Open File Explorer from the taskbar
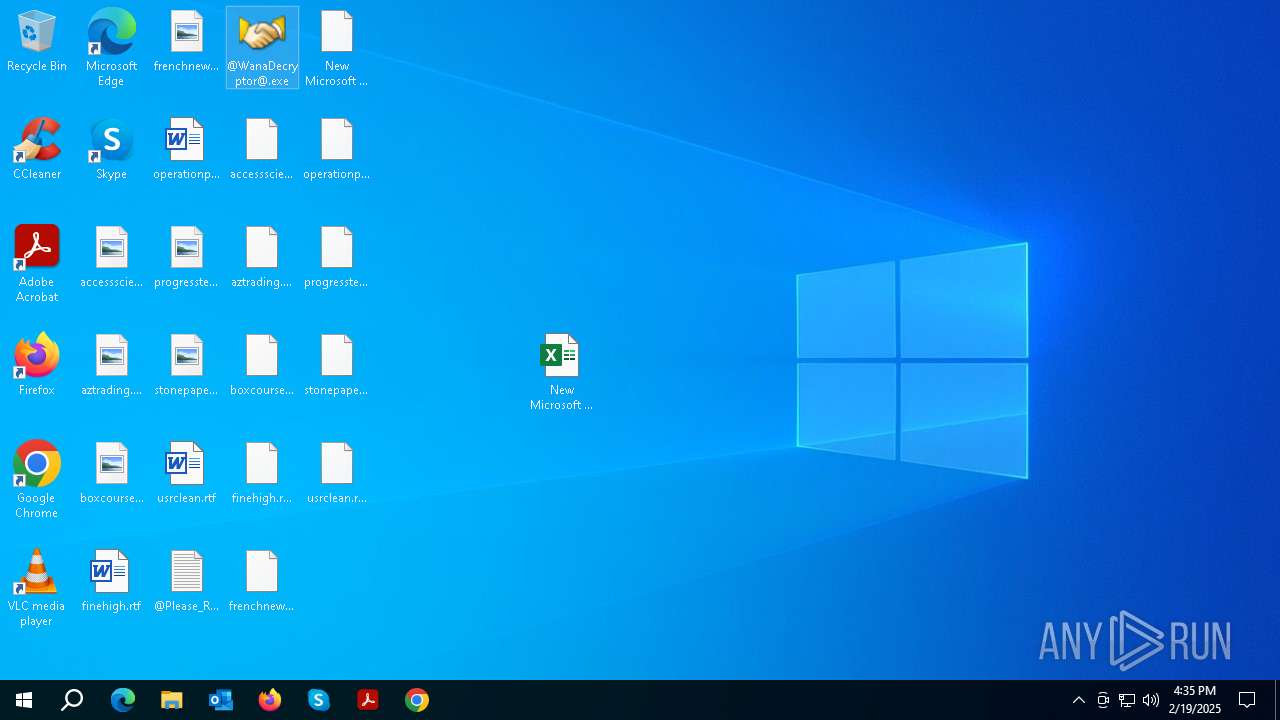 point(171,700)
